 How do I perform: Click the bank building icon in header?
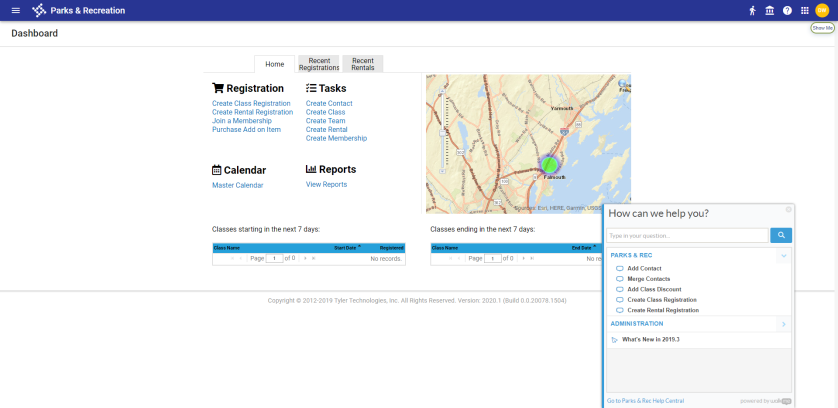pos(770,10)
